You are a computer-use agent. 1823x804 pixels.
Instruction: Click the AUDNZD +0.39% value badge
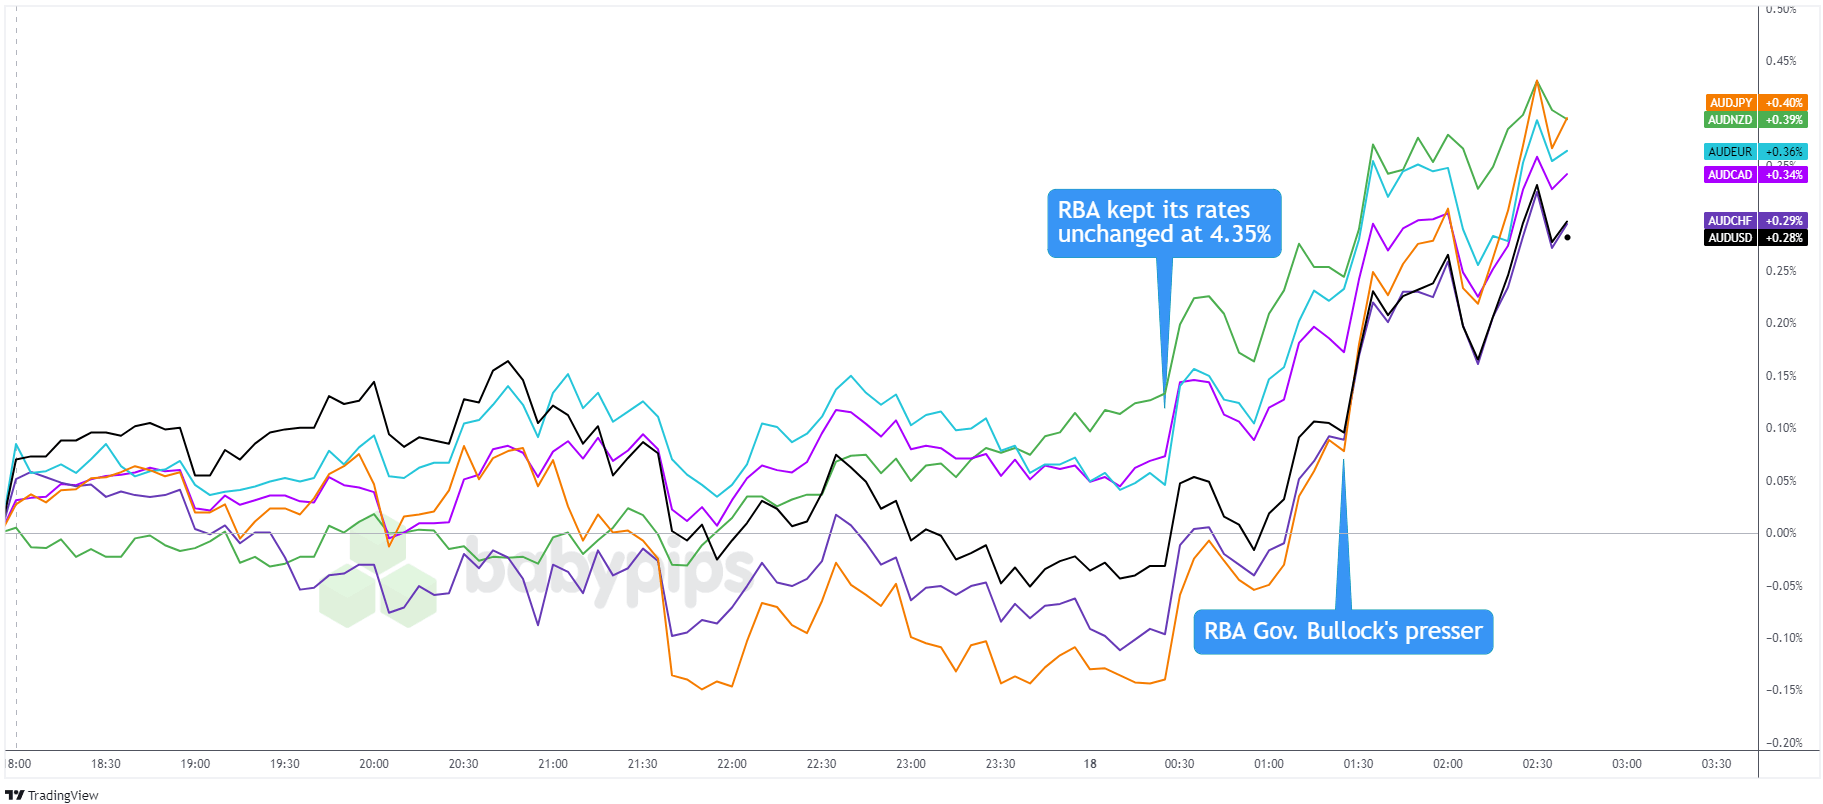1784,120
